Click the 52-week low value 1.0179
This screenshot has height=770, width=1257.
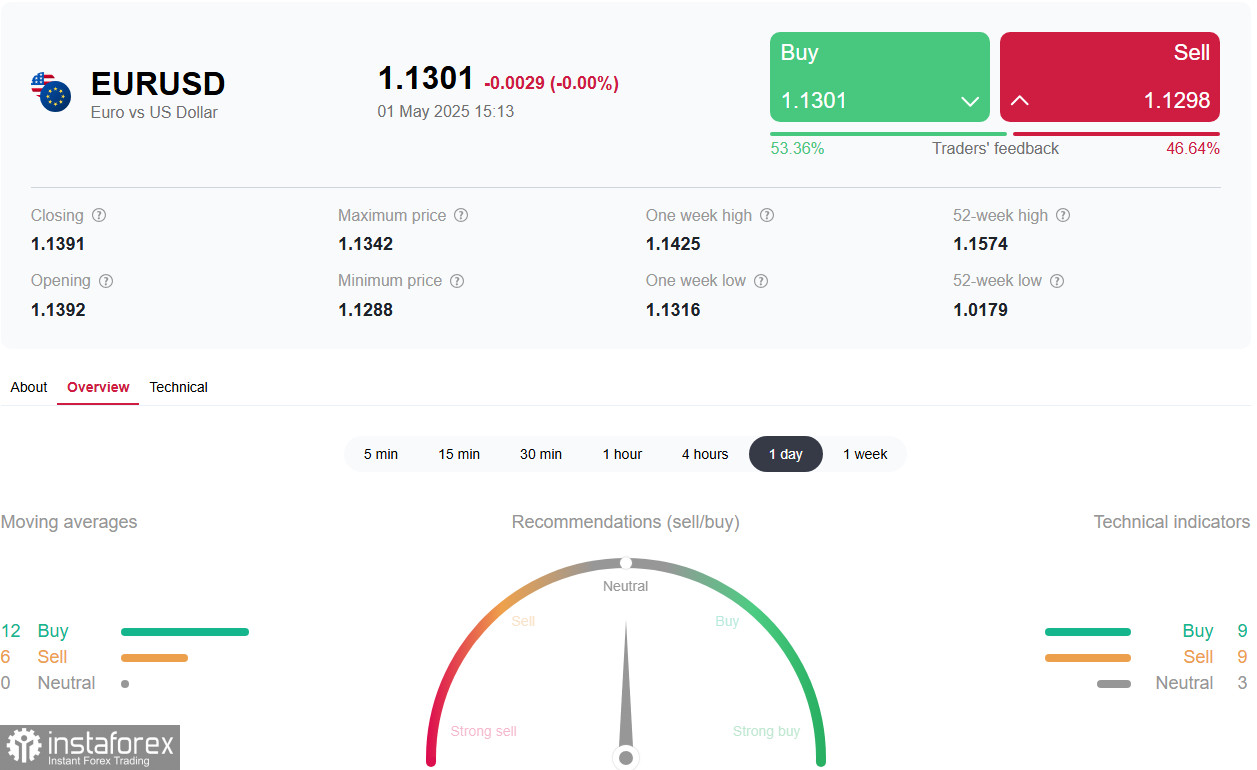click(x=981, y=310)
